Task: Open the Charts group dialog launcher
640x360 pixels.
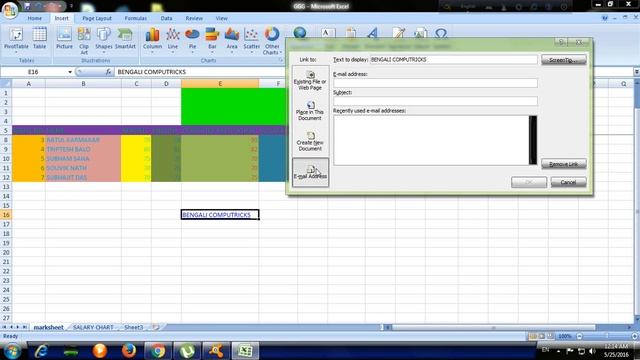Action: pyautogui.click(x=280, y=60)
